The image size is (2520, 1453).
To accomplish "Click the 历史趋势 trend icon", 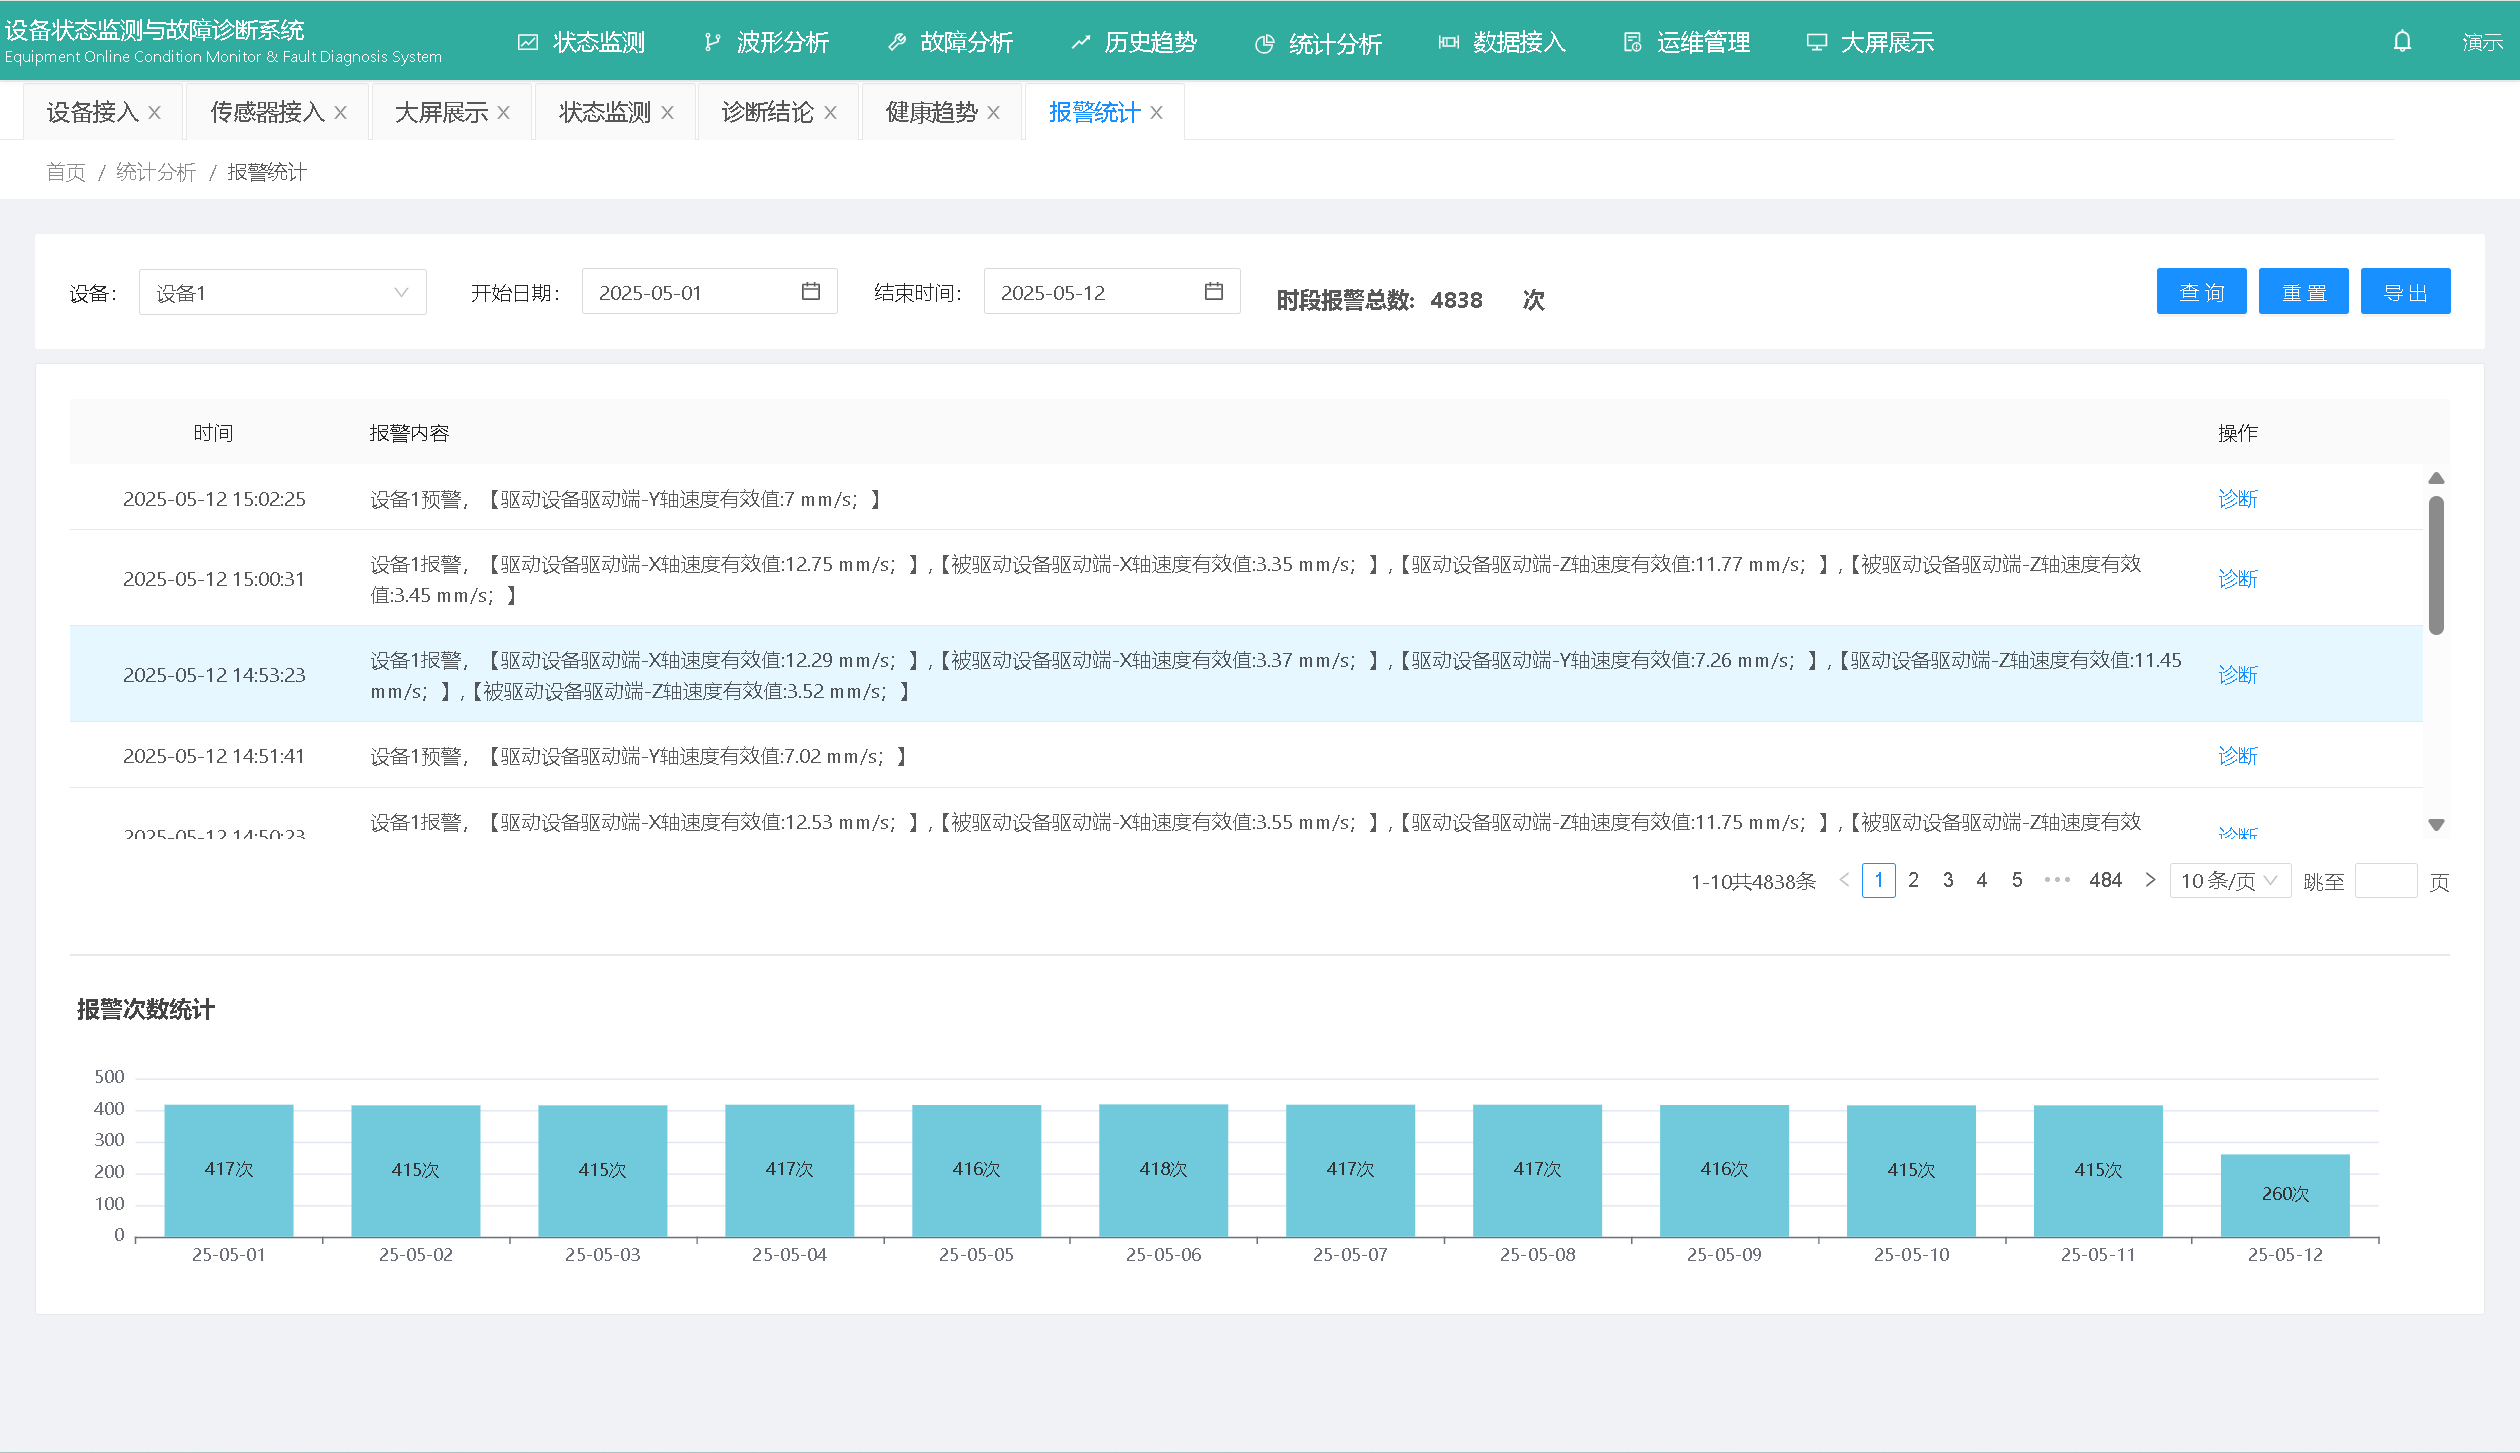I will tap(1079, 42).
